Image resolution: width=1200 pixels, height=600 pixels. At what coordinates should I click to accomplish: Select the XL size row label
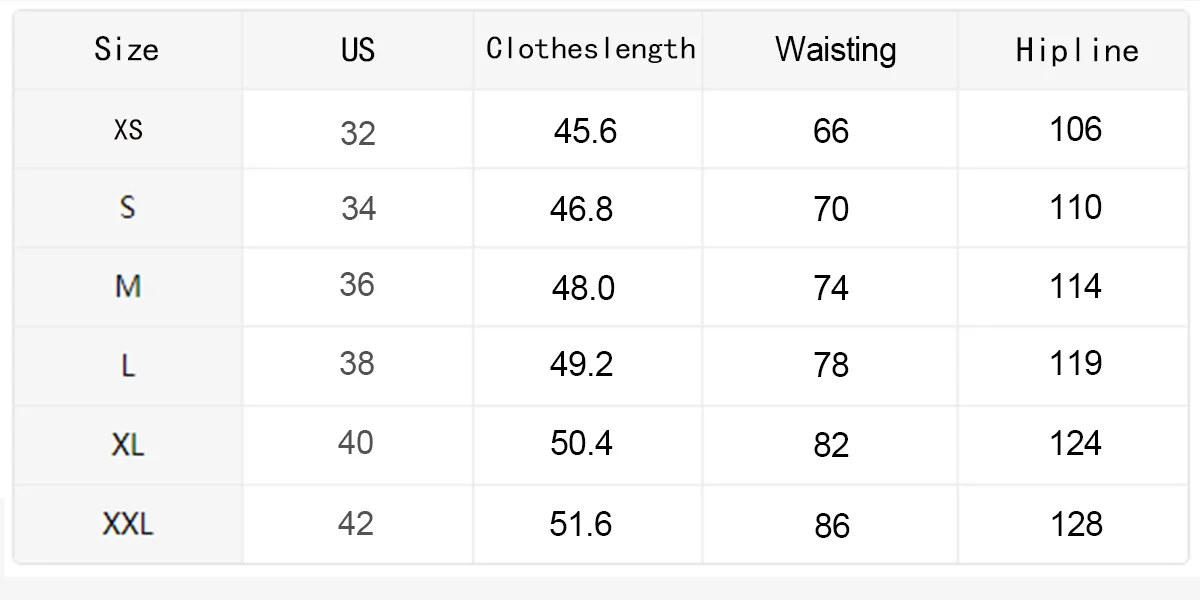click(128, 445)
